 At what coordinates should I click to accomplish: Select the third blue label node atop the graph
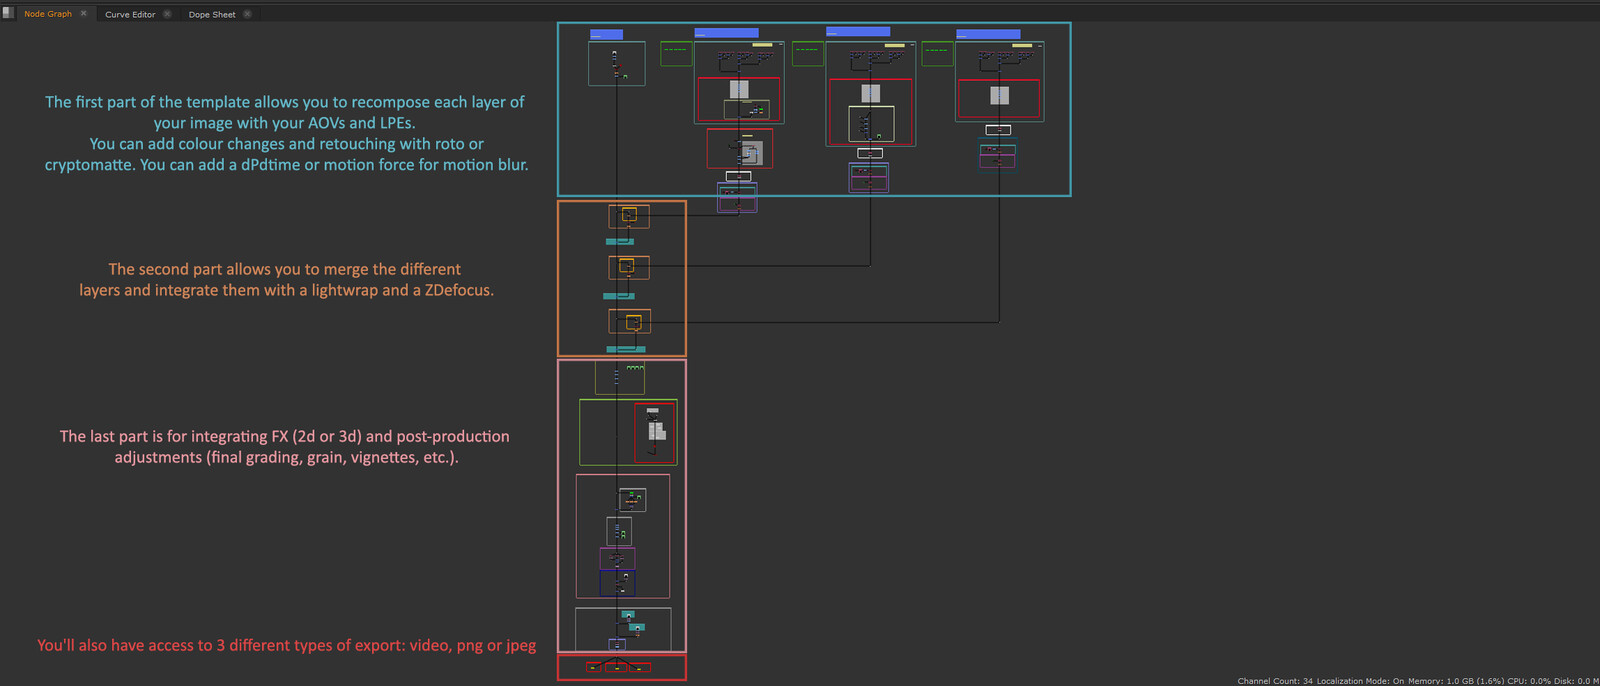click(x=858, y=32)
